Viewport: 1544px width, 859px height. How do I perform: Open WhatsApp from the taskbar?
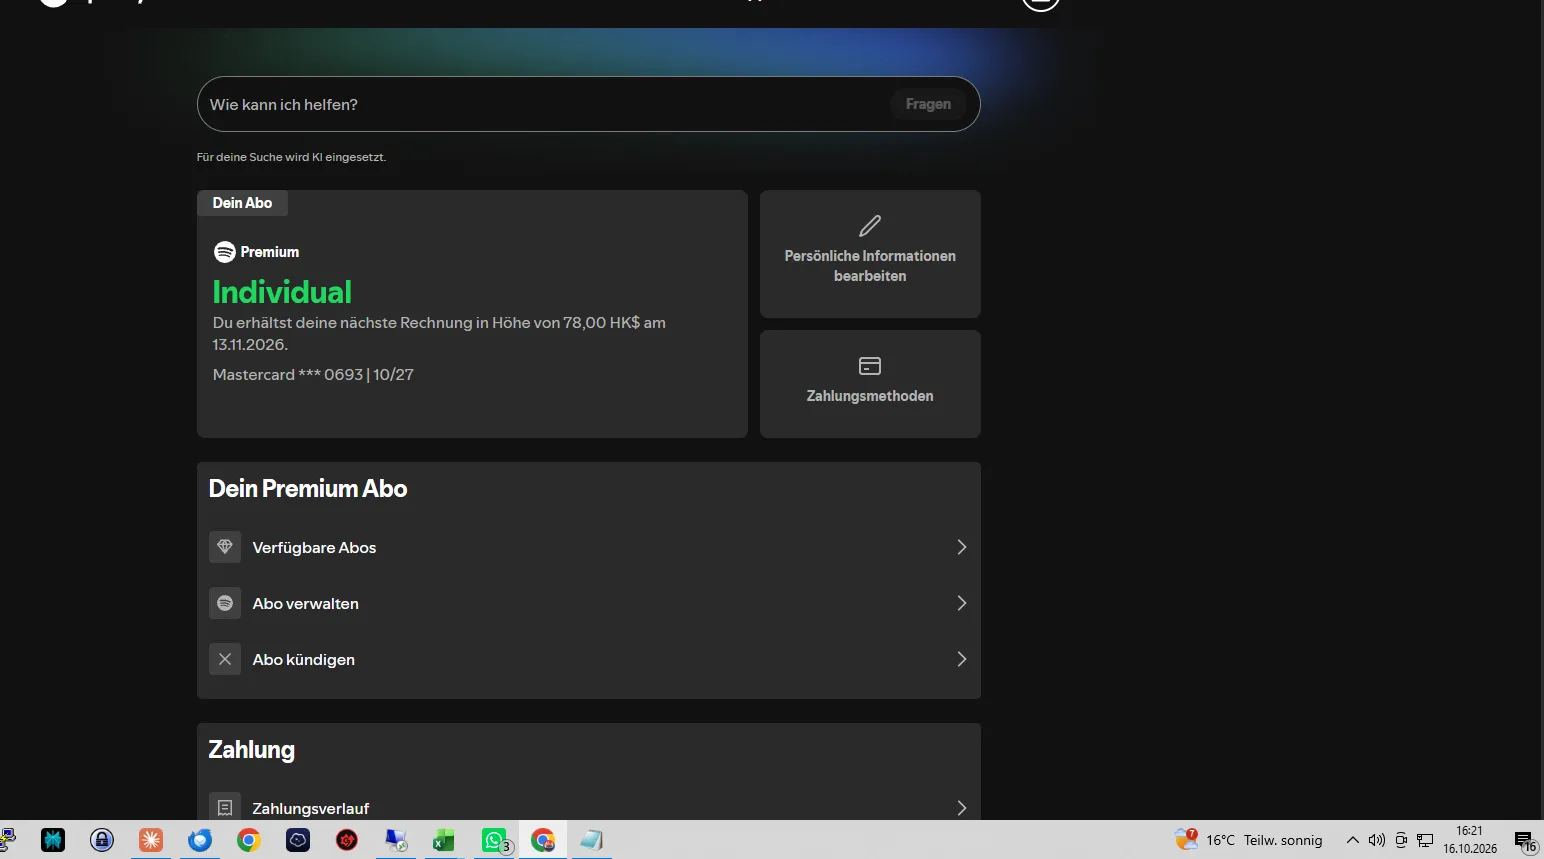(x=494, y=840)
